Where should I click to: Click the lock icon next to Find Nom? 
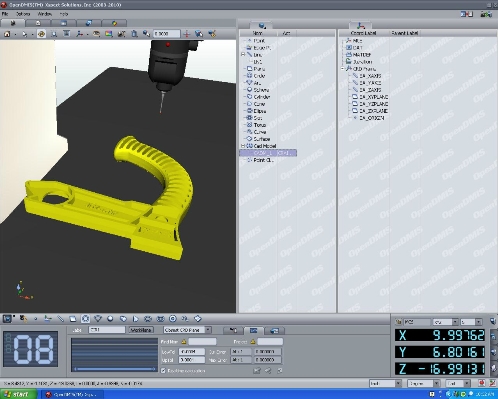coord(184,342)
